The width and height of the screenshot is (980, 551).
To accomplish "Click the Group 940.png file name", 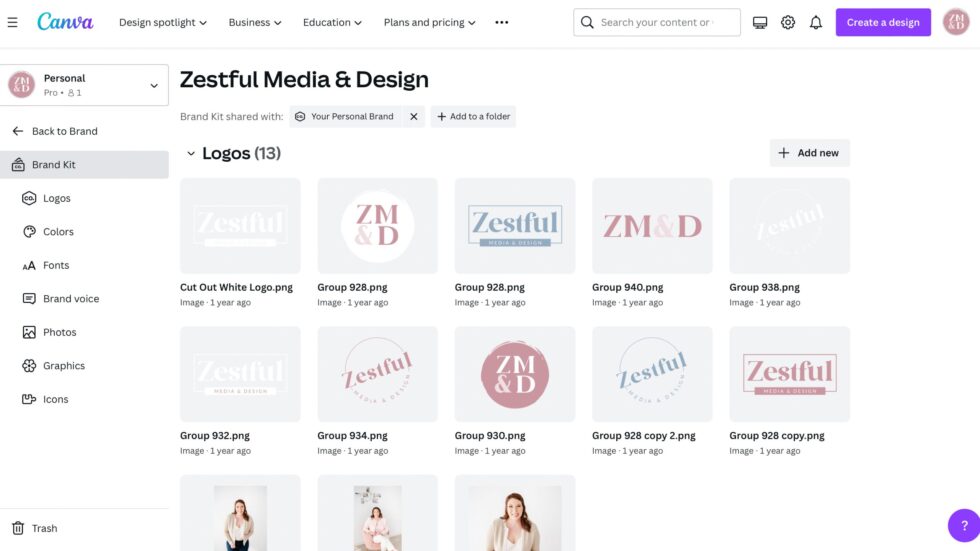I will 628,287.
